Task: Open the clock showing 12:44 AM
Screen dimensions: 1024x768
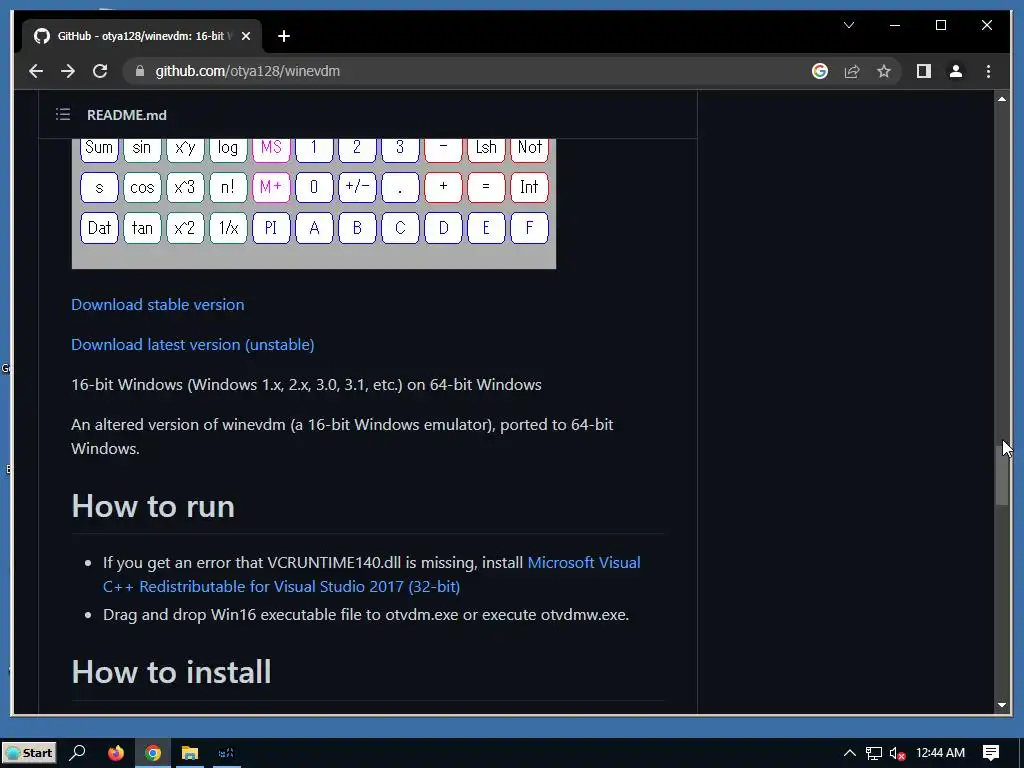Action: [940, 753]
